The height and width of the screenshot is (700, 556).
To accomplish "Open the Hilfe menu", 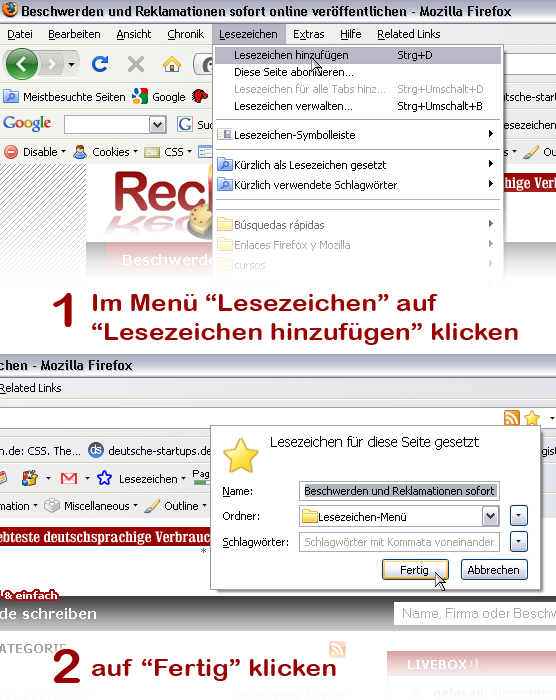I will (x=351, y=34).
